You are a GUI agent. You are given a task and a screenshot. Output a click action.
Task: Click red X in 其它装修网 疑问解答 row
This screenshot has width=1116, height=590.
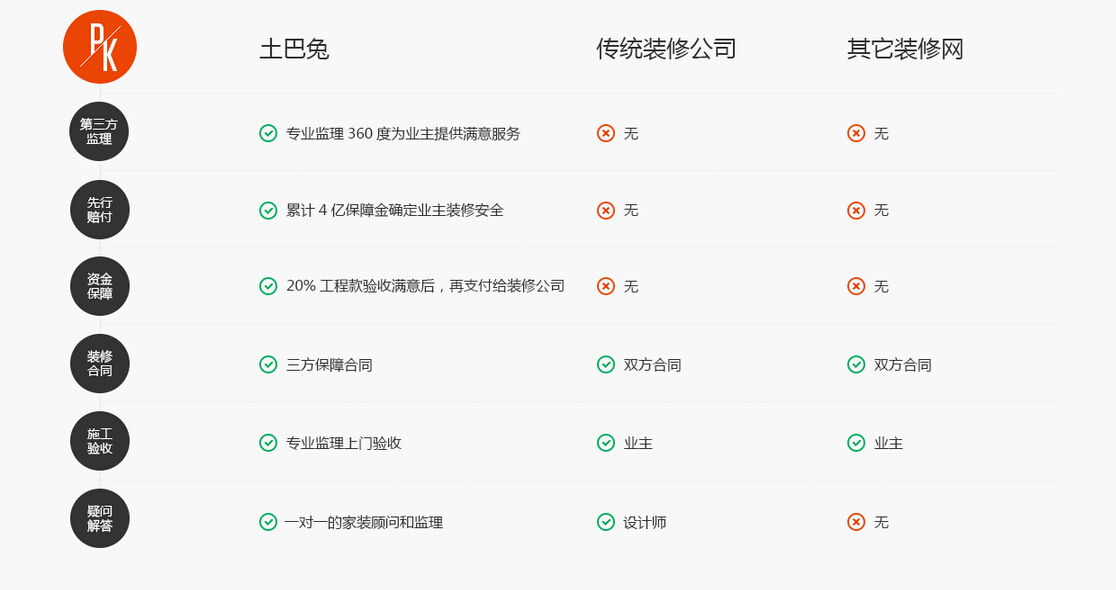[856, 522]
